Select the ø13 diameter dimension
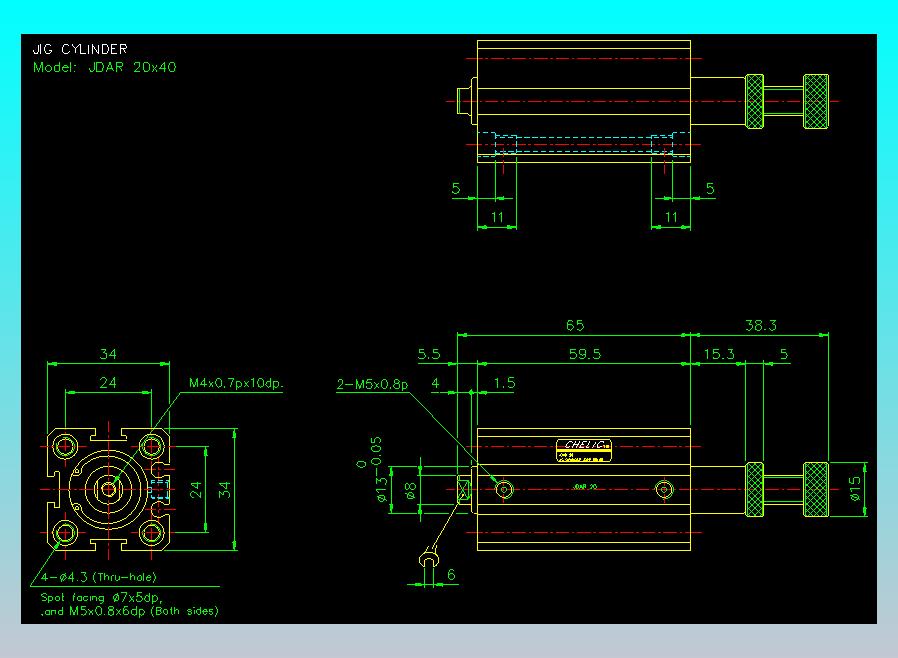This screenshot has width=898, height=658. tap(381, 488)
